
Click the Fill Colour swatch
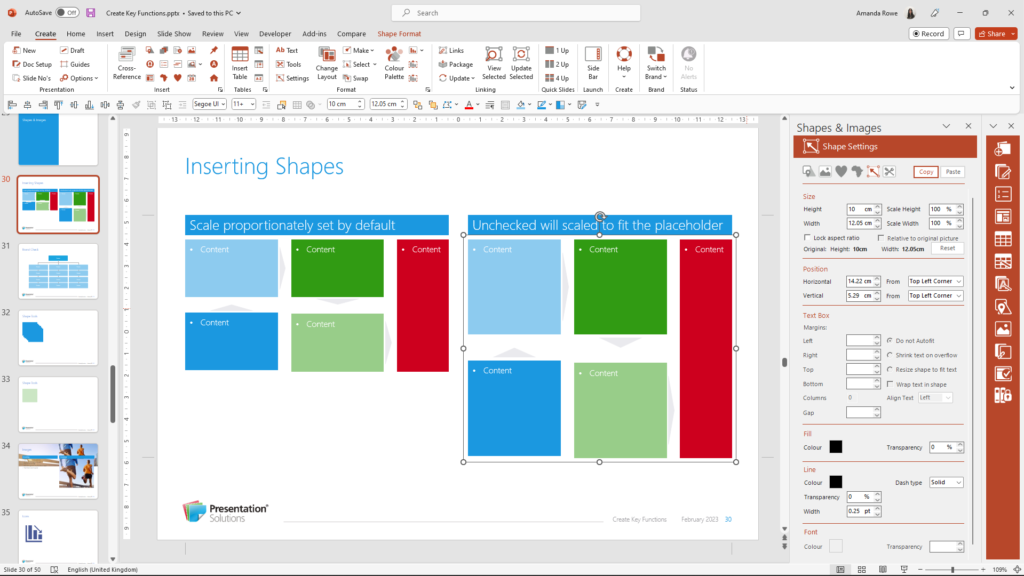(836, 447)
